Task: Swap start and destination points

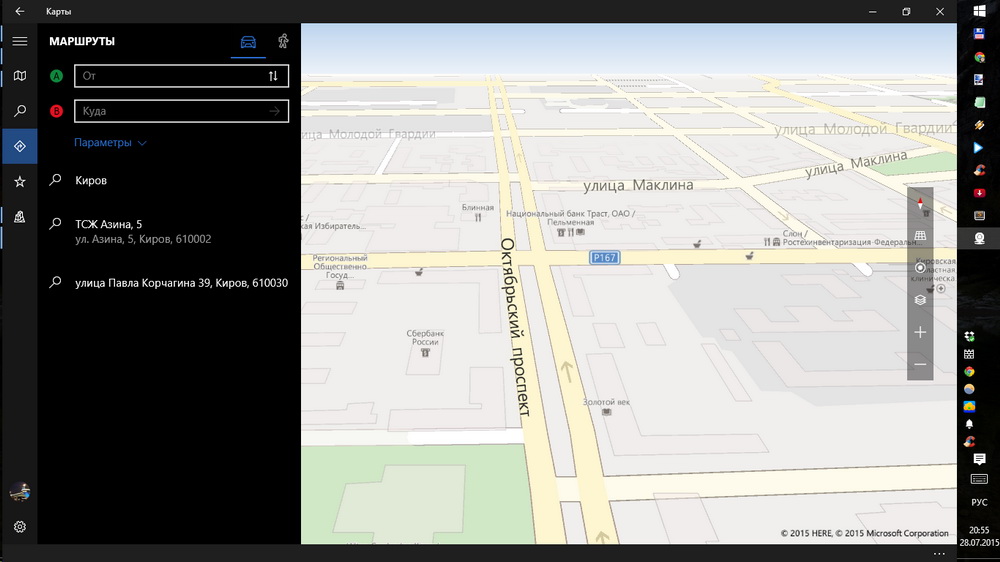Action: 273,76
